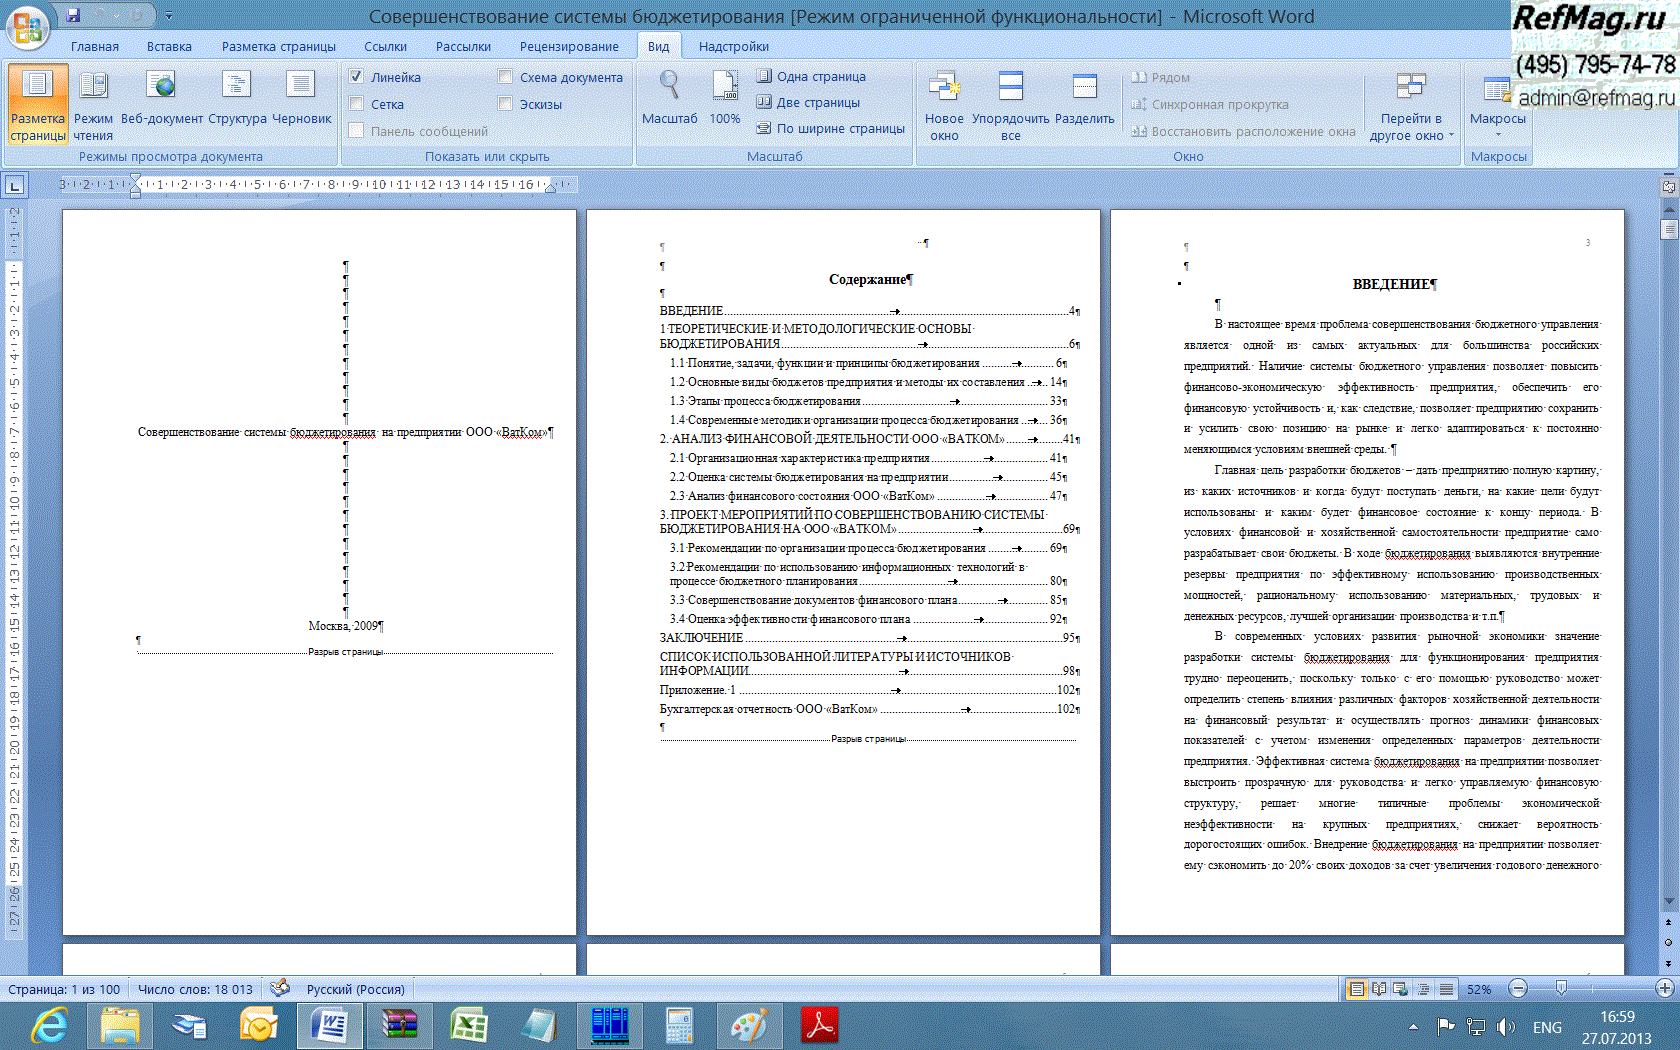Image resolution: width=1680 pixels, height=1050 pixels.
Task: Enable the Сетка gridlines checkbox
Action: 356,104
